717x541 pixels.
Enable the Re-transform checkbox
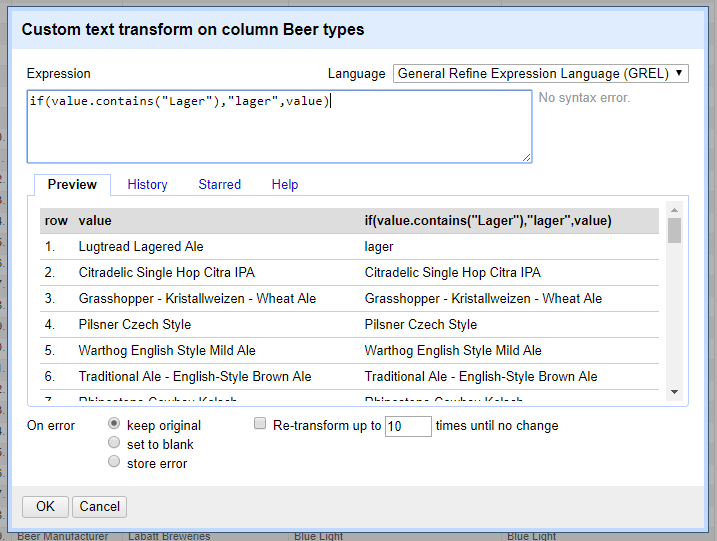(x=260, y=423)
